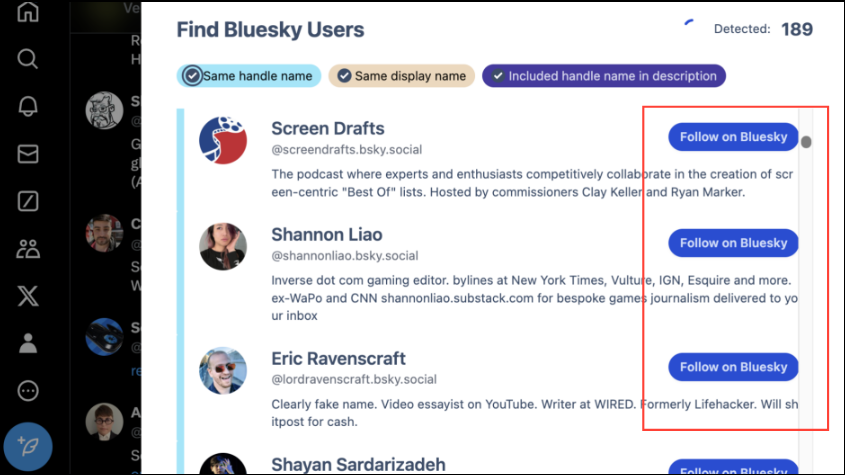Image resolution: width=845 pixels, height=475 pixels.
Task: Open the X Premium logo icon
Action: click(x=28, y=296)
